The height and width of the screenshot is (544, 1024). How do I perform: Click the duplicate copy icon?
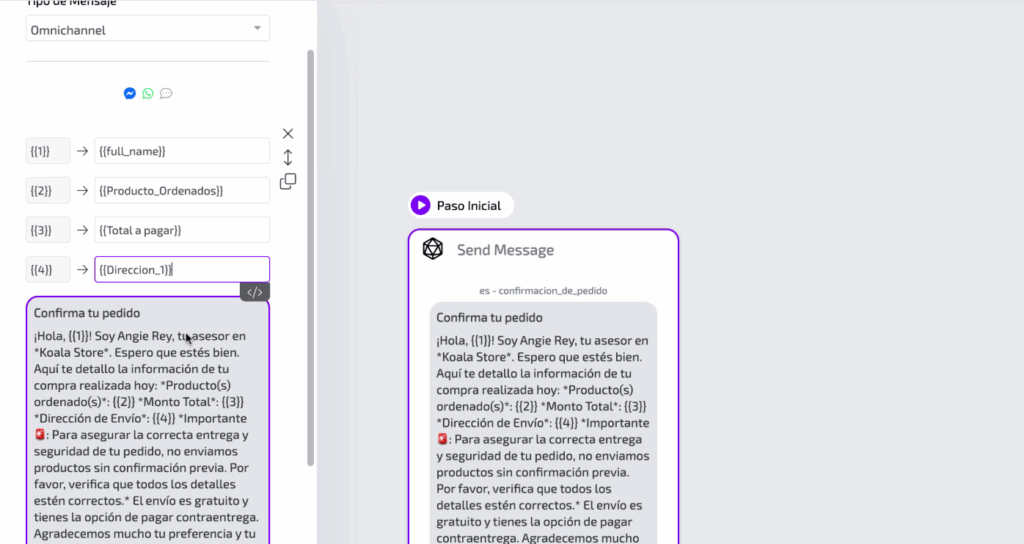[288, 181]
